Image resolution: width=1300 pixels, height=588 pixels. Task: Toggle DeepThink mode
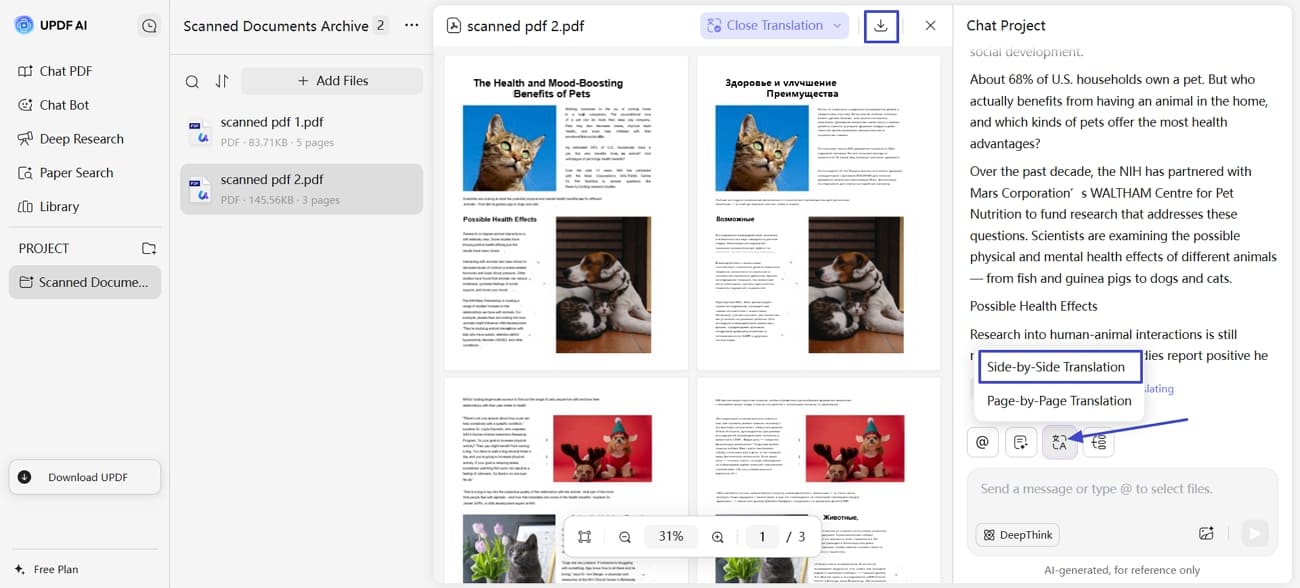(x=1017, y=534)
